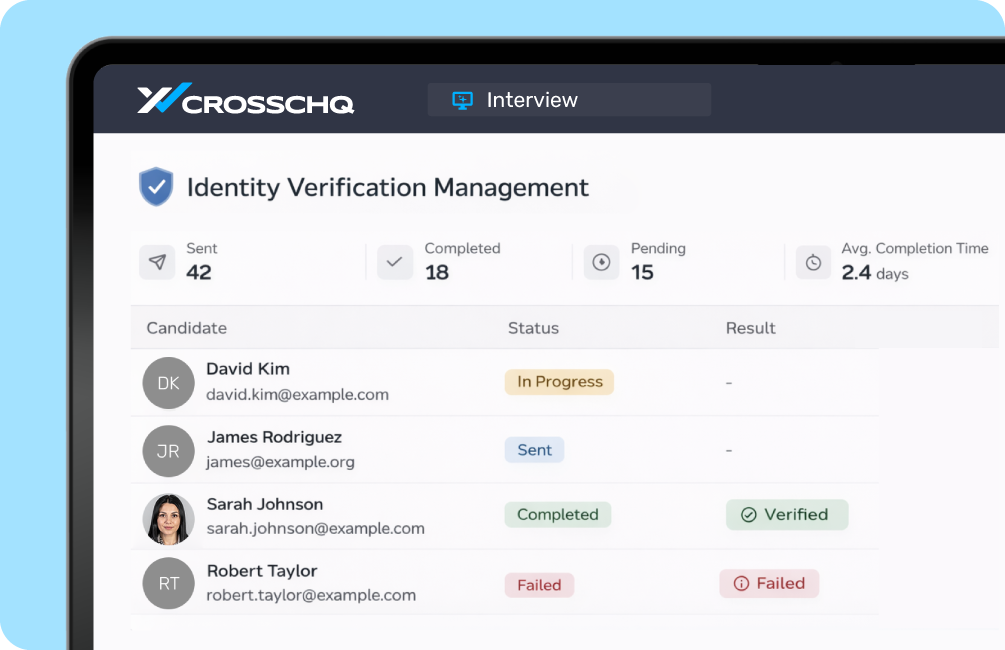Click the paper plane icon next to Sent
1005x650 pixels.
point(157,262)
